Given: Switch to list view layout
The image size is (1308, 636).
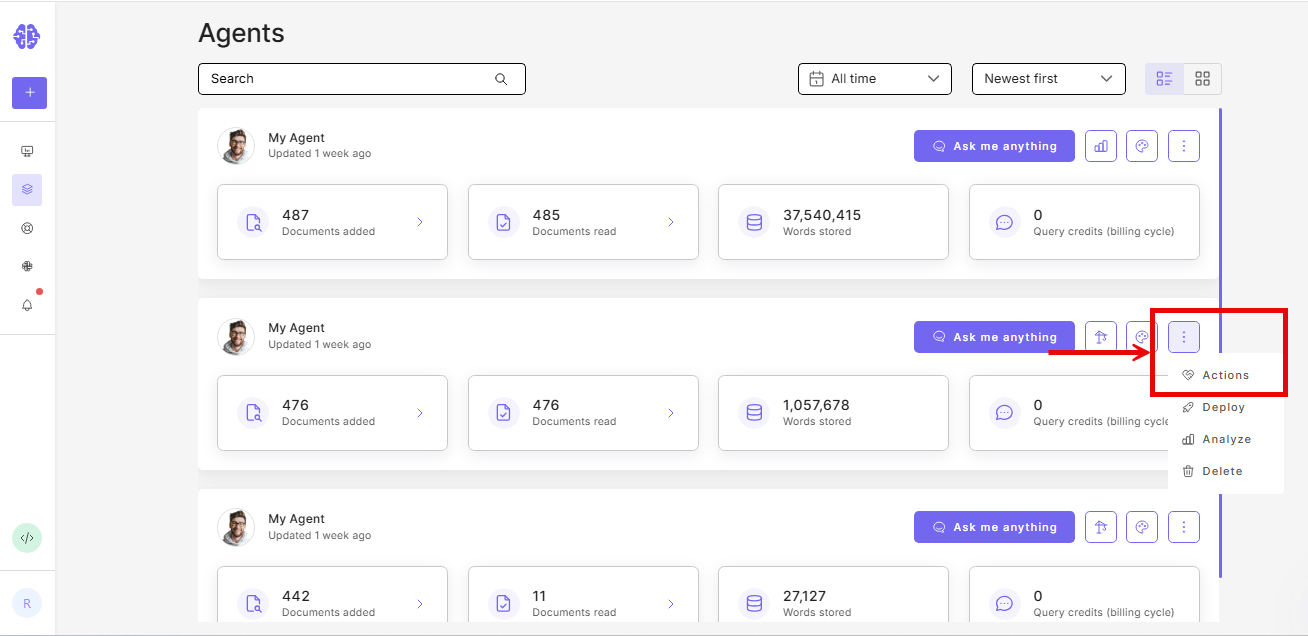Looking at the screenshot, I should point(1164,79).
